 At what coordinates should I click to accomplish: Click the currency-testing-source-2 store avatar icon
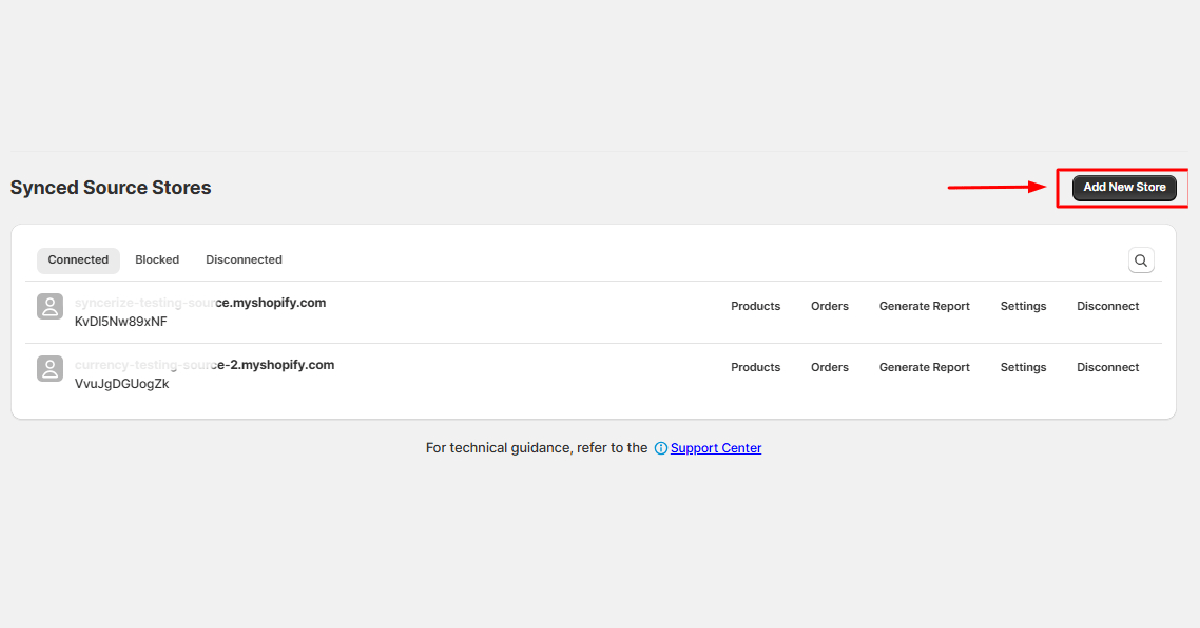point(50,368)
